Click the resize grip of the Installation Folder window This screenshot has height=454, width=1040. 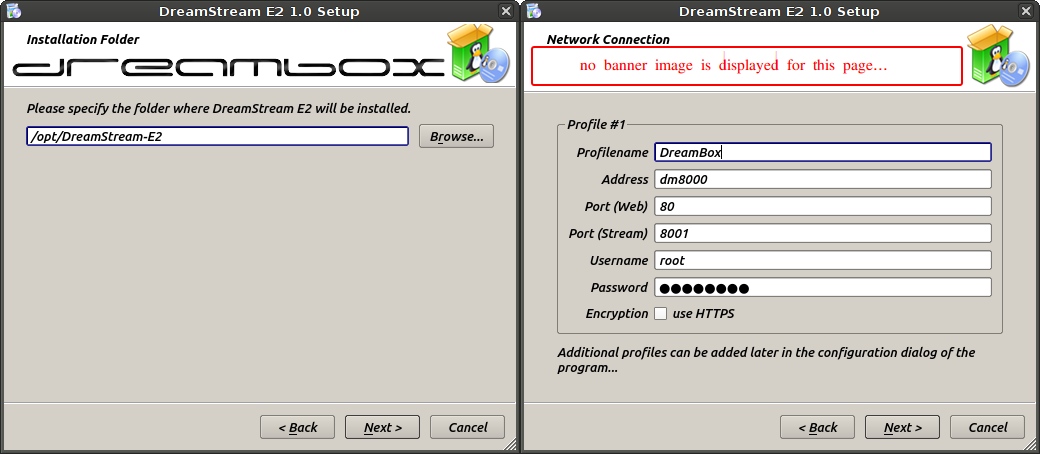(x=510, y=444)
